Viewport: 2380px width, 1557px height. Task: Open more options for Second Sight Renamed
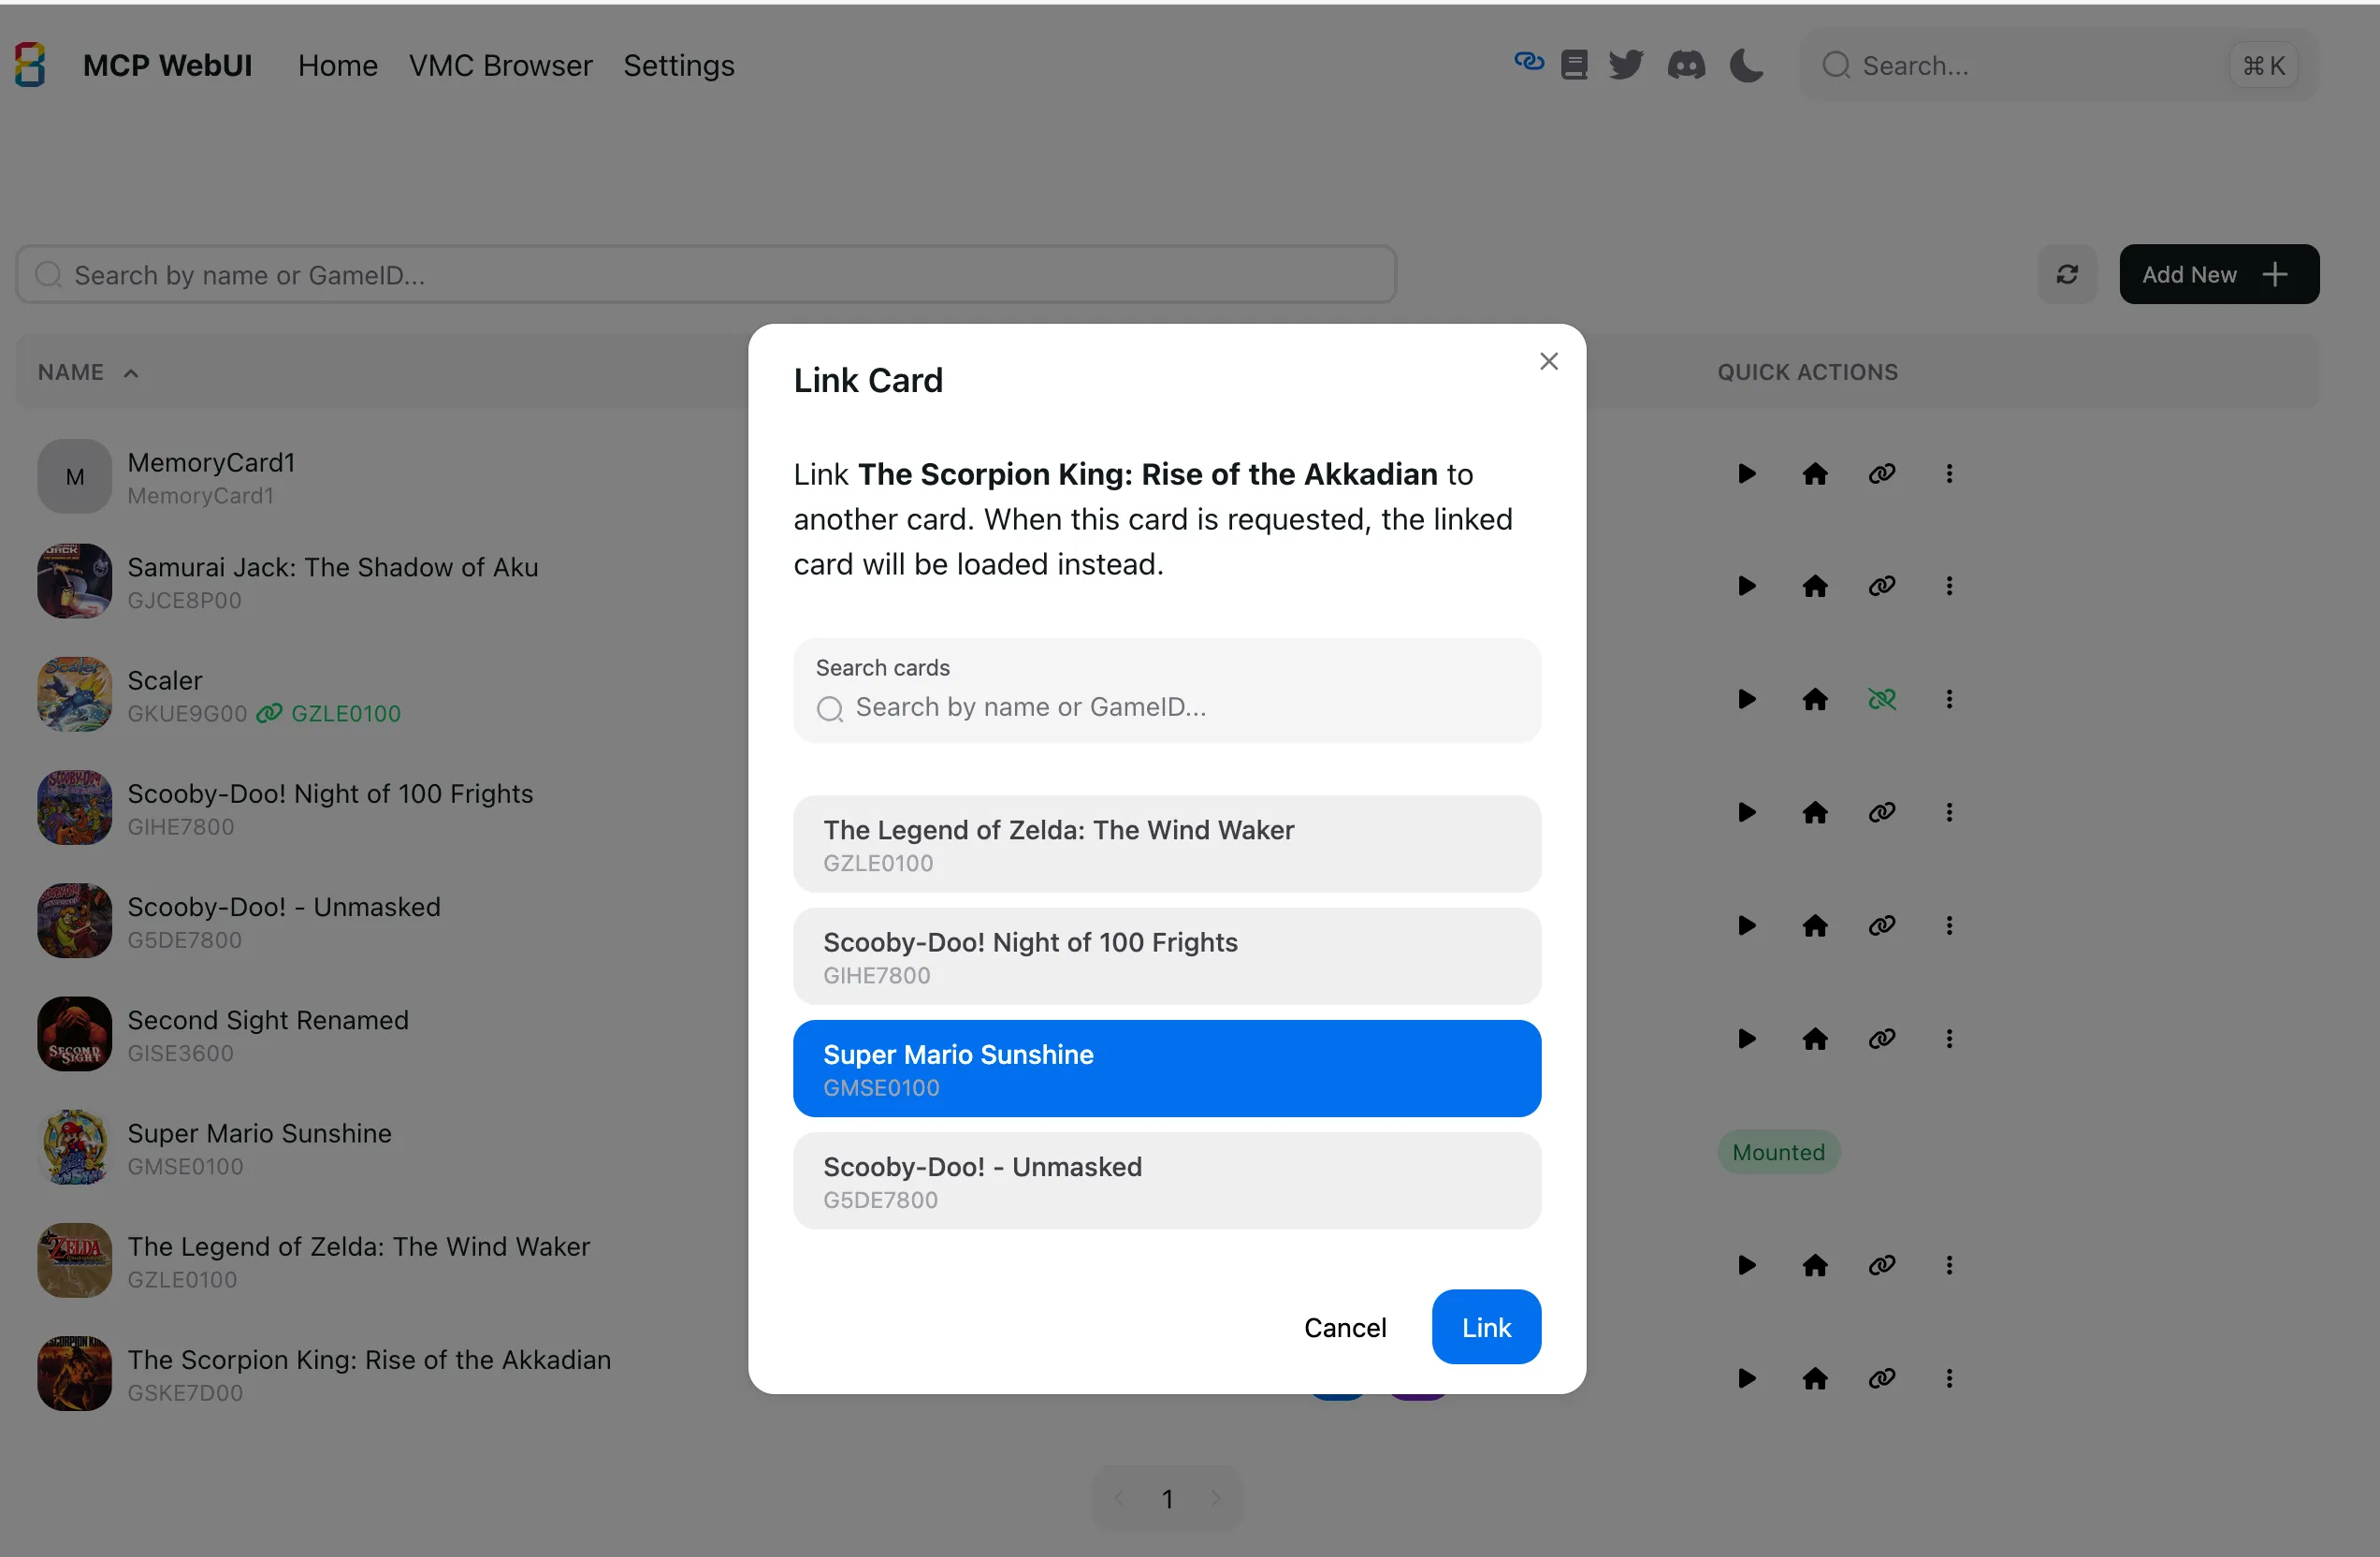point(1948,1038)
